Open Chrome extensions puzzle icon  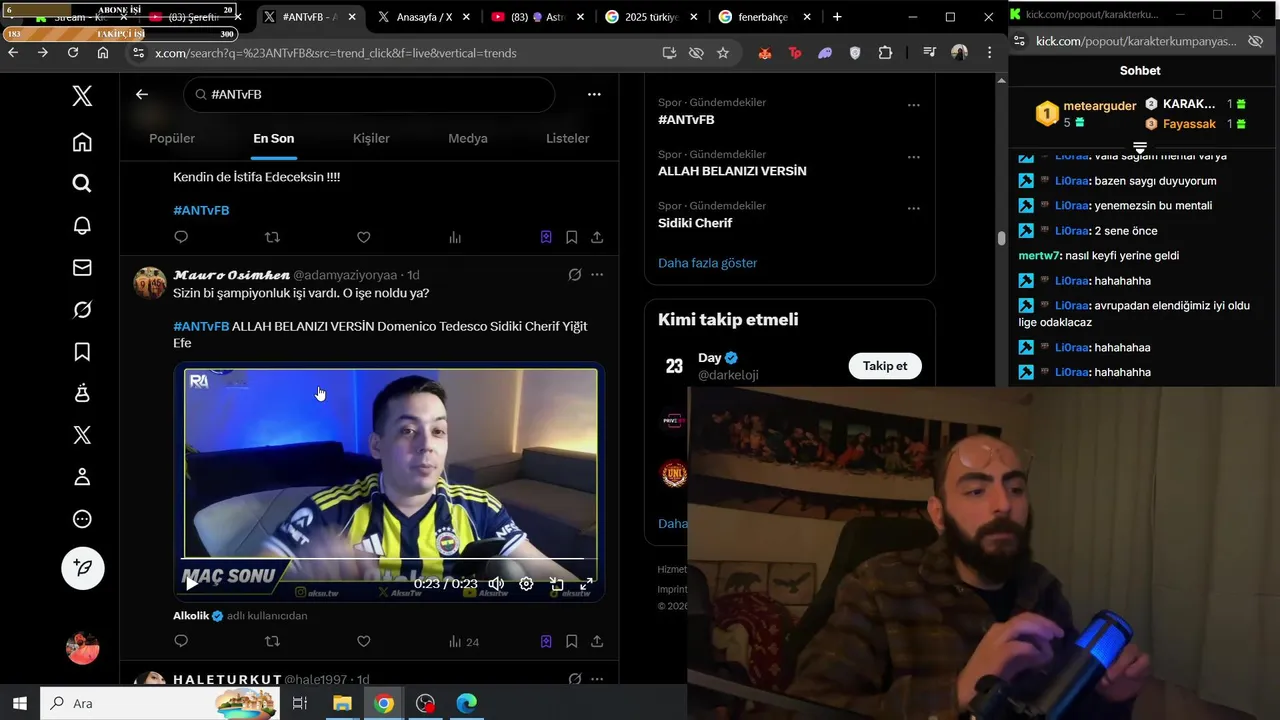click(885, 53)
